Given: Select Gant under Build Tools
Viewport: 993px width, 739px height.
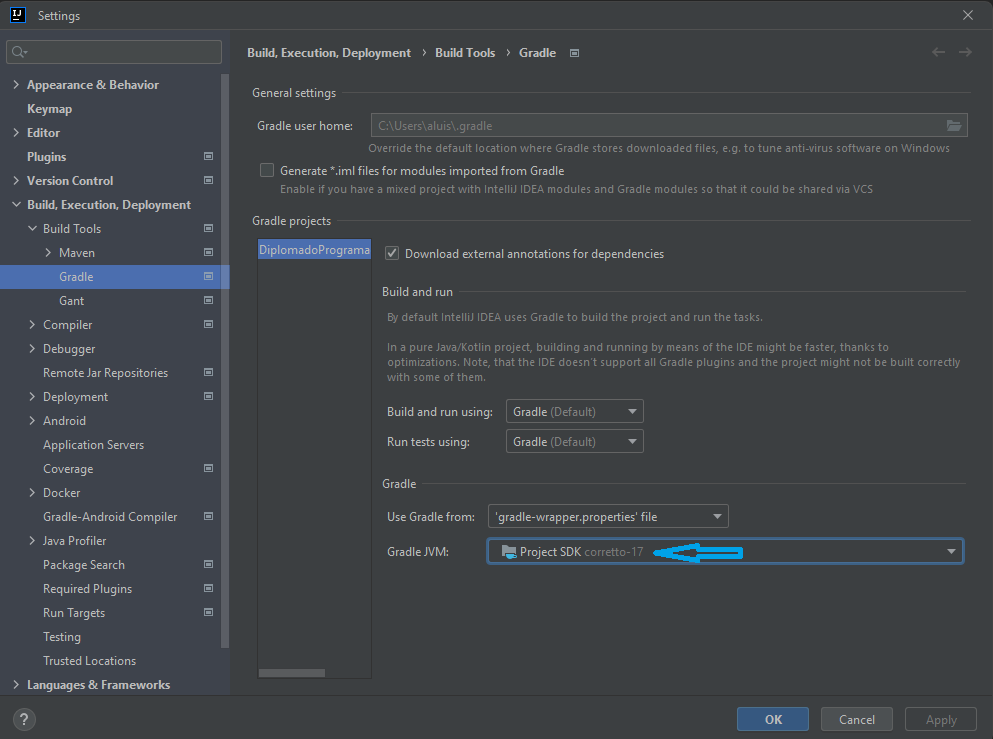Looking at the screenshot, I should coord(72,301).
